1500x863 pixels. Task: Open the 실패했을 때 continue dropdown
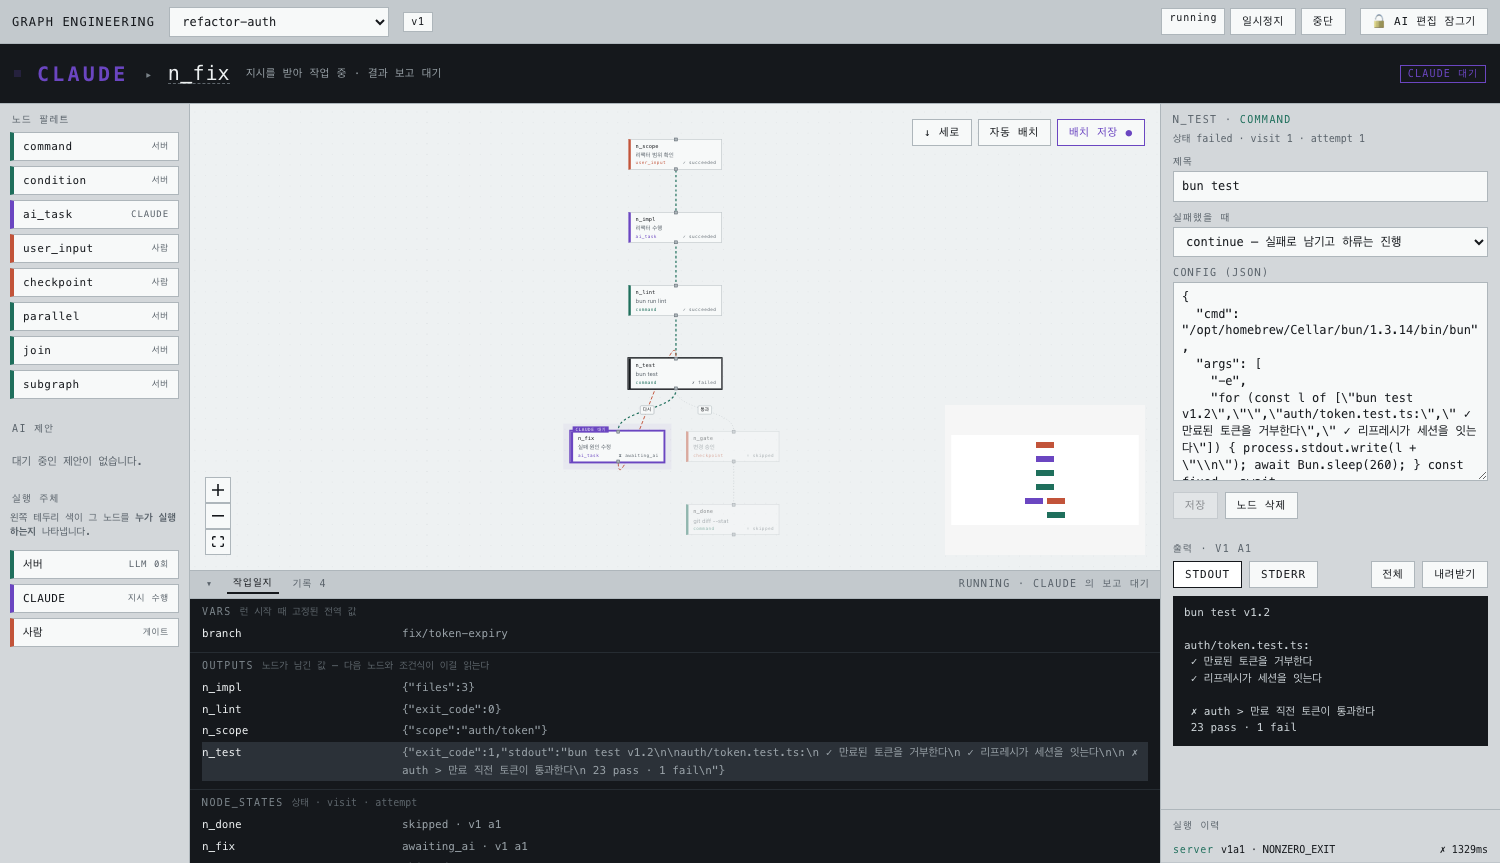[1330, 242]
